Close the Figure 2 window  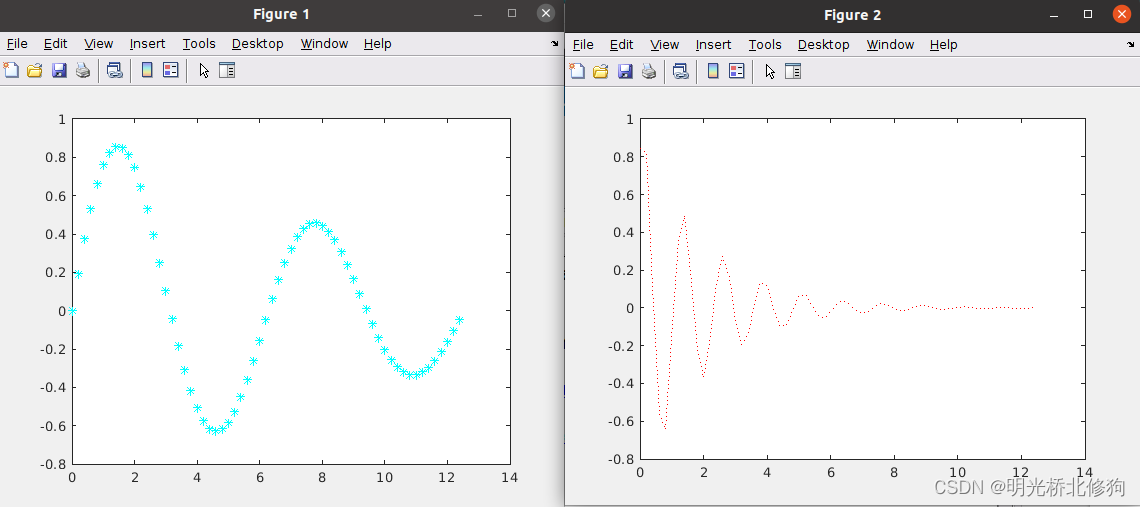tap(1120, 14)
